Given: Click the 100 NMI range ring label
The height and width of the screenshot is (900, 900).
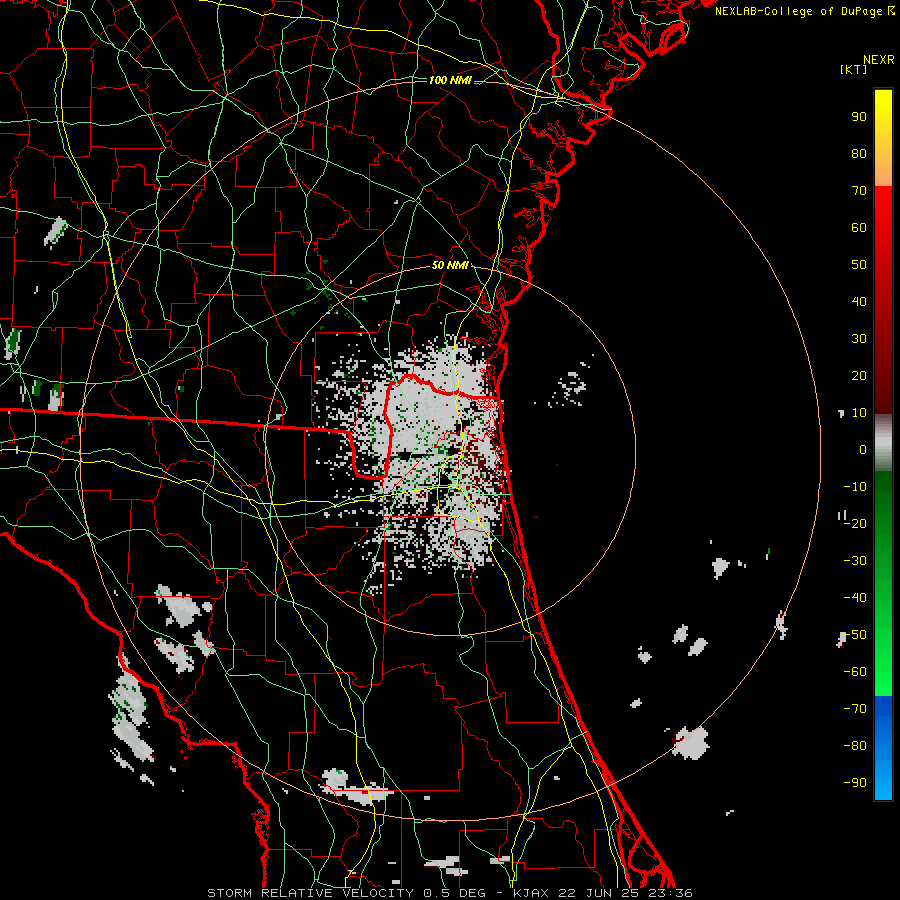Looking at the screenshot, I should pyautogui.click(x=450, y=80).
